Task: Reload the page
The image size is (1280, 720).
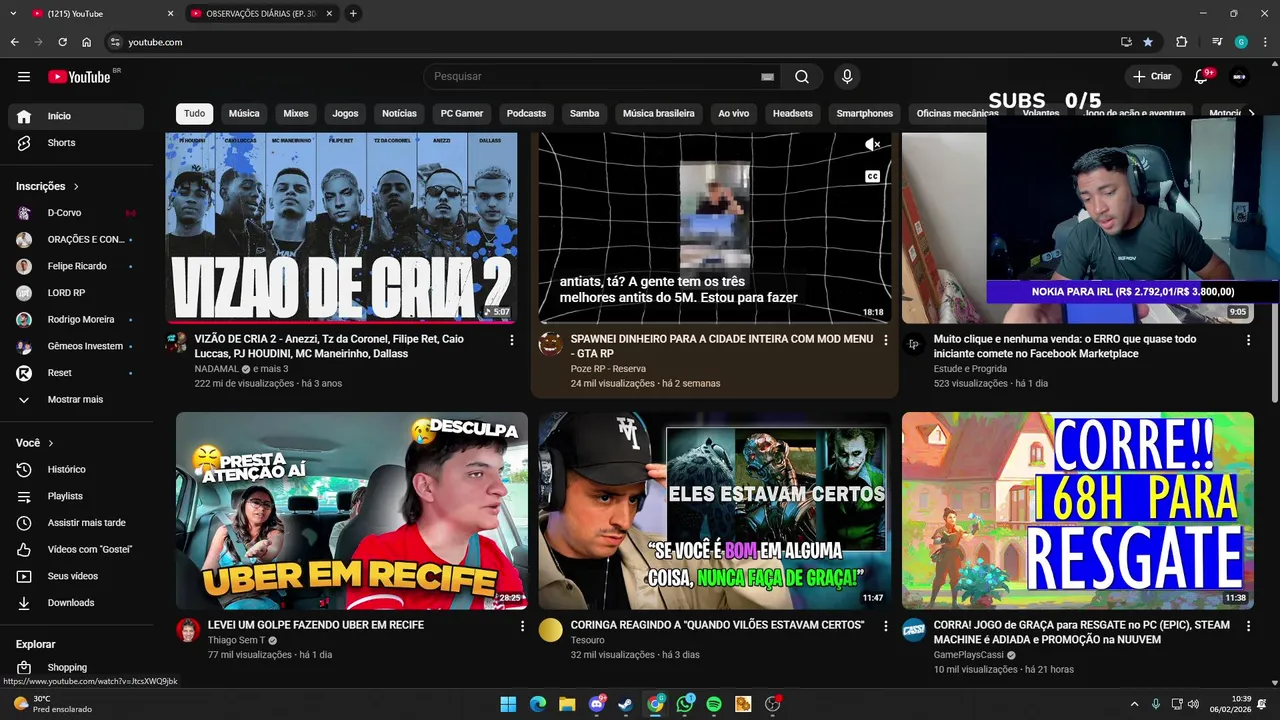Action: tap(62, 42)
